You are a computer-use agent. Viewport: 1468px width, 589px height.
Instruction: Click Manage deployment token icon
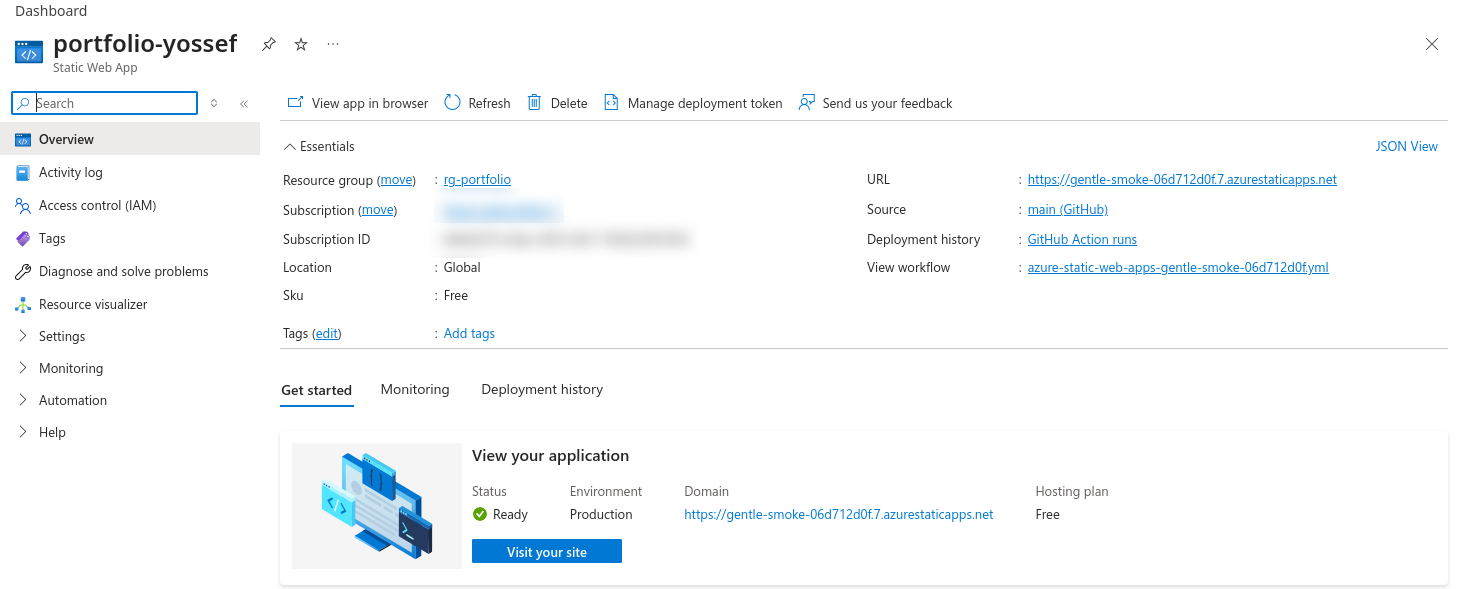tap(611, 102)
